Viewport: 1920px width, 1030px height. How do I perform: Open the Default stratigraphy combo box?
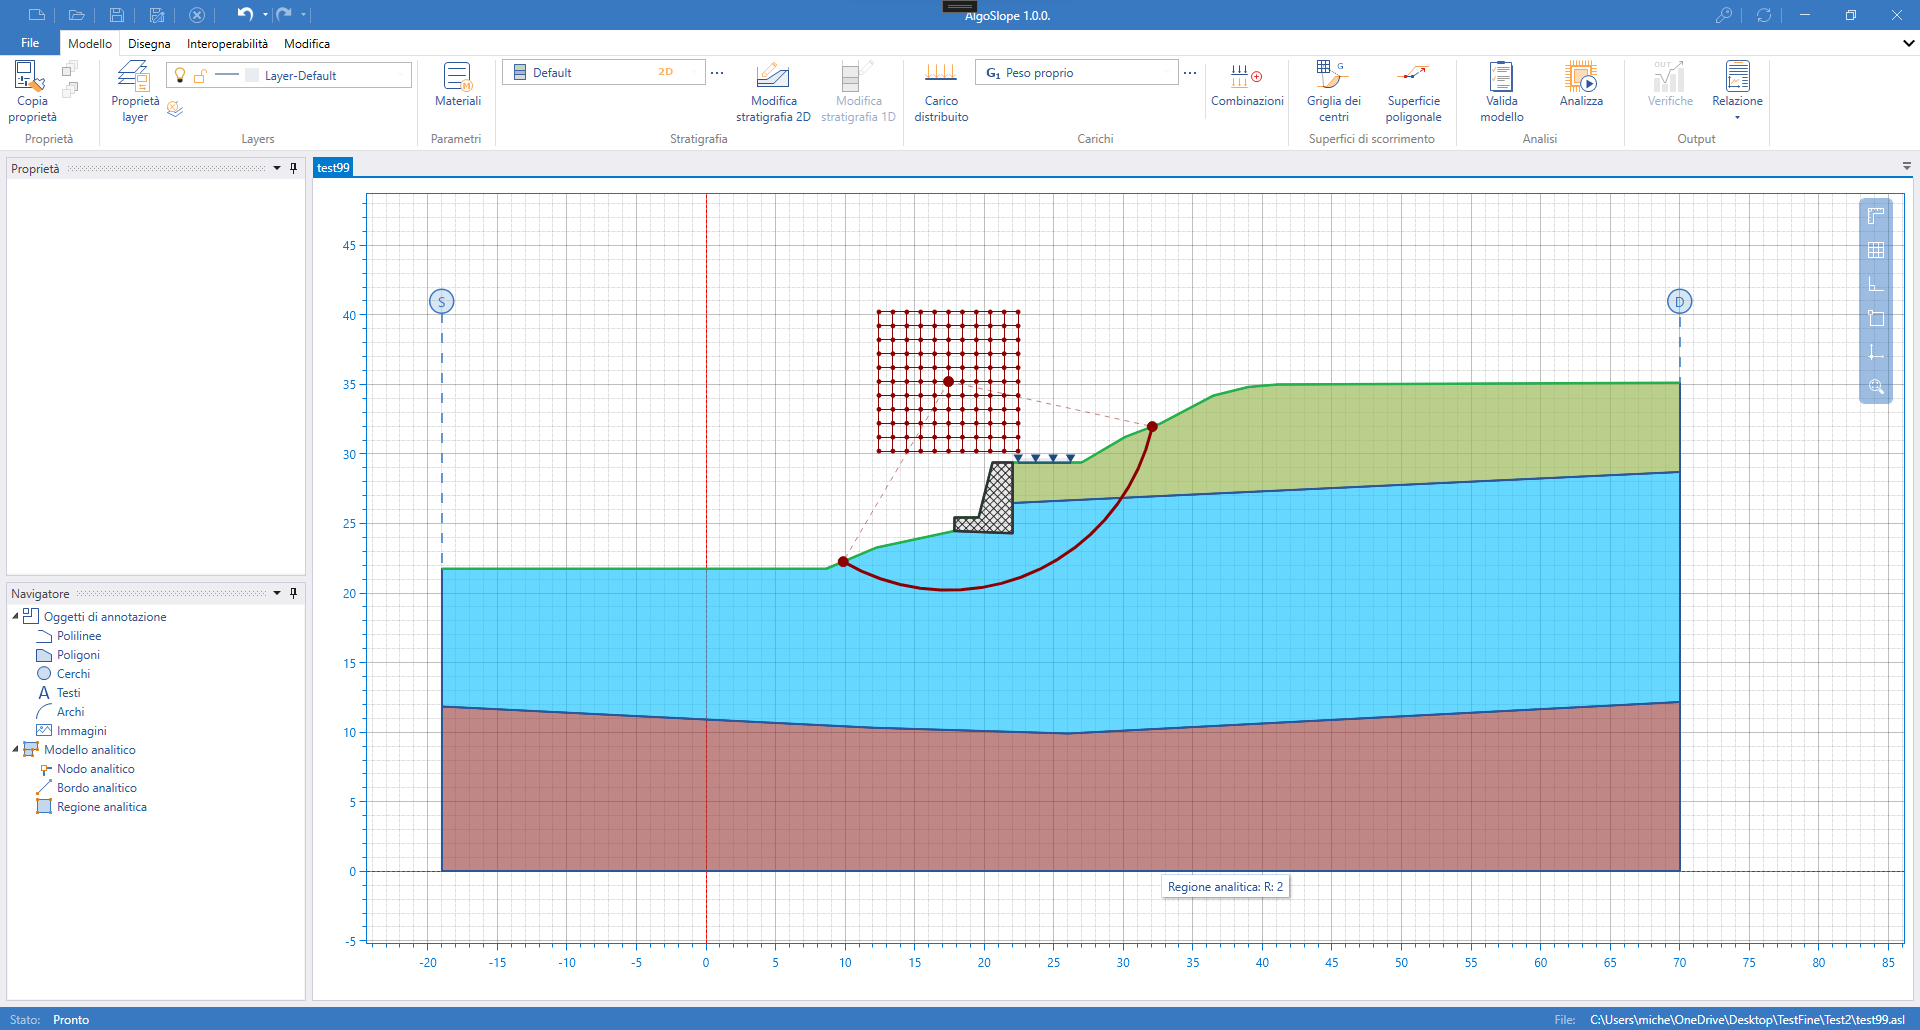coord(604,72)
